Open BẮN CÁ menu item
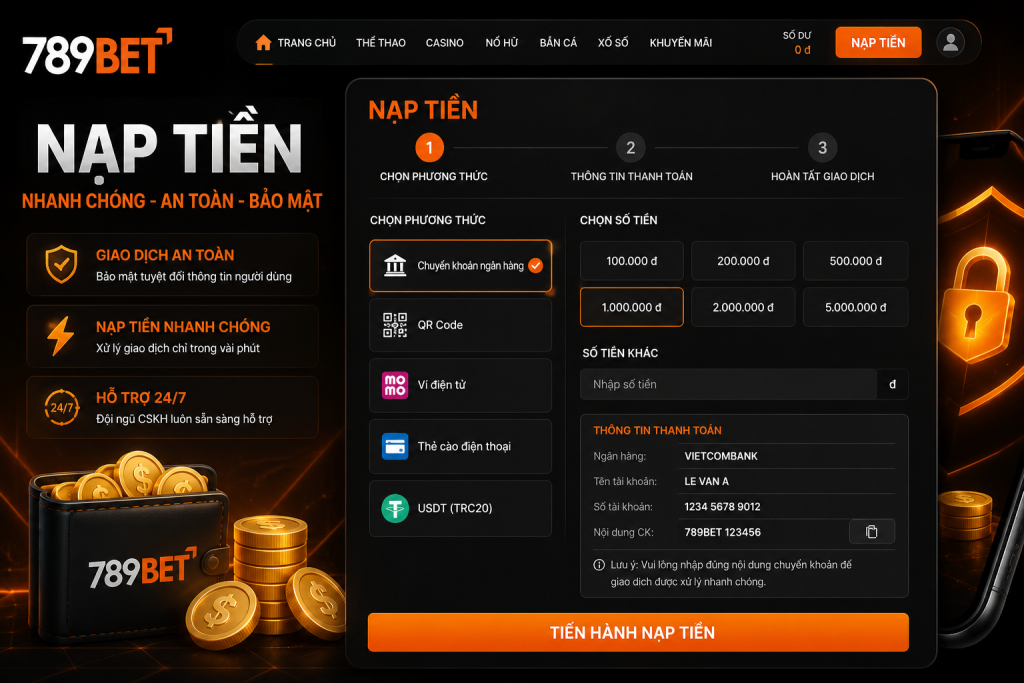This screenshot has height=683, width=1024. [x=558, y=43]
